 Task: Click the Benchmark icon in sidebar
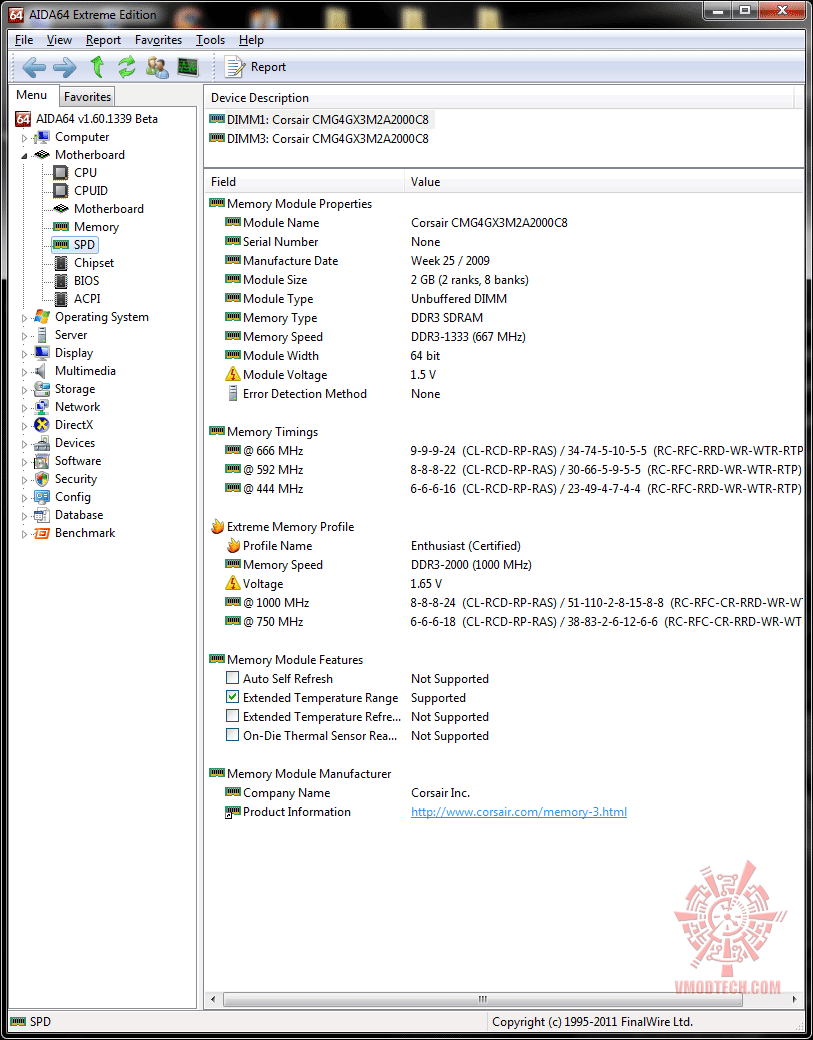tap(42, 533)
